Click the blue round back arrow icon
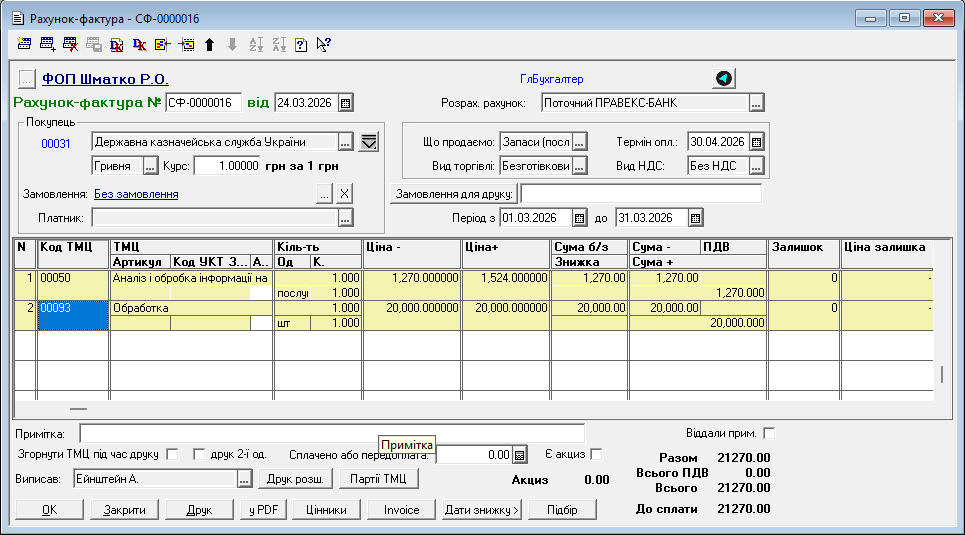This screenshot has height=535, width=965. pos(724,78)
